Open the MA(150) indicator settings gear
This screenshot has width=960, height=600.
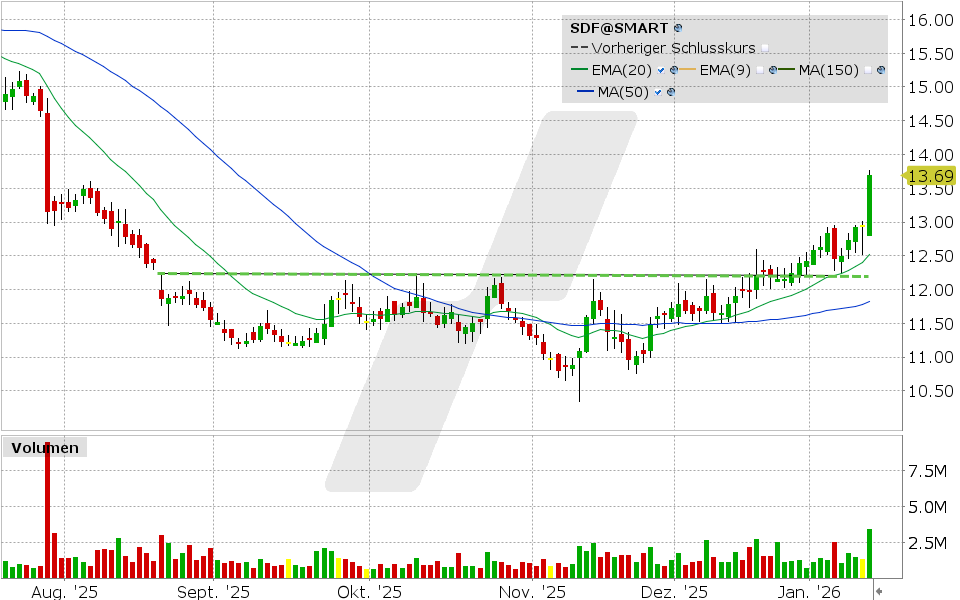click(x=880, y=70)
